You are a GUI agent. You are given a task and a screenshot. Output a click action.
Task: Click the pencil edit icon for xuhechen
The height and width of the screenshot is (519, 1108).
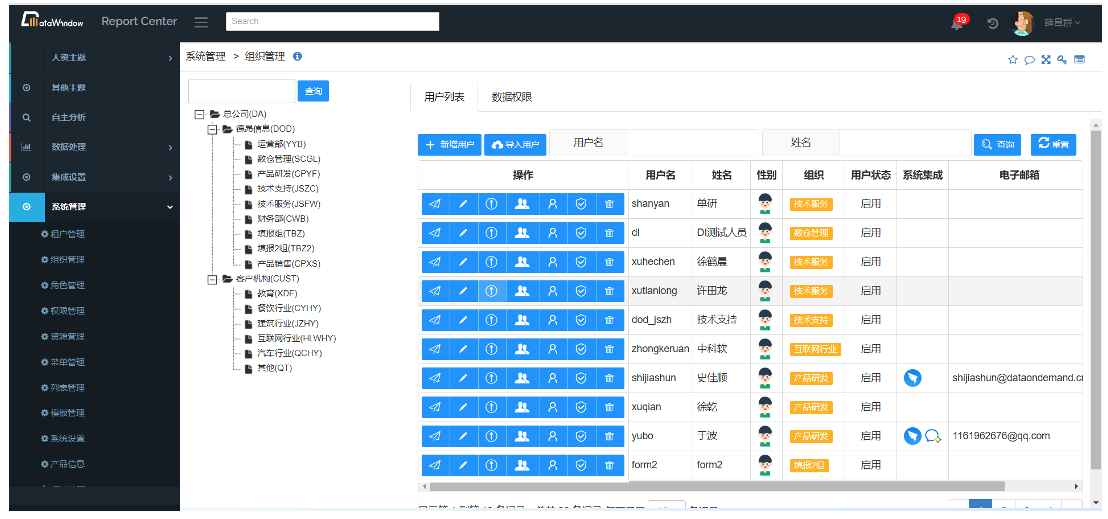(463, 262)
